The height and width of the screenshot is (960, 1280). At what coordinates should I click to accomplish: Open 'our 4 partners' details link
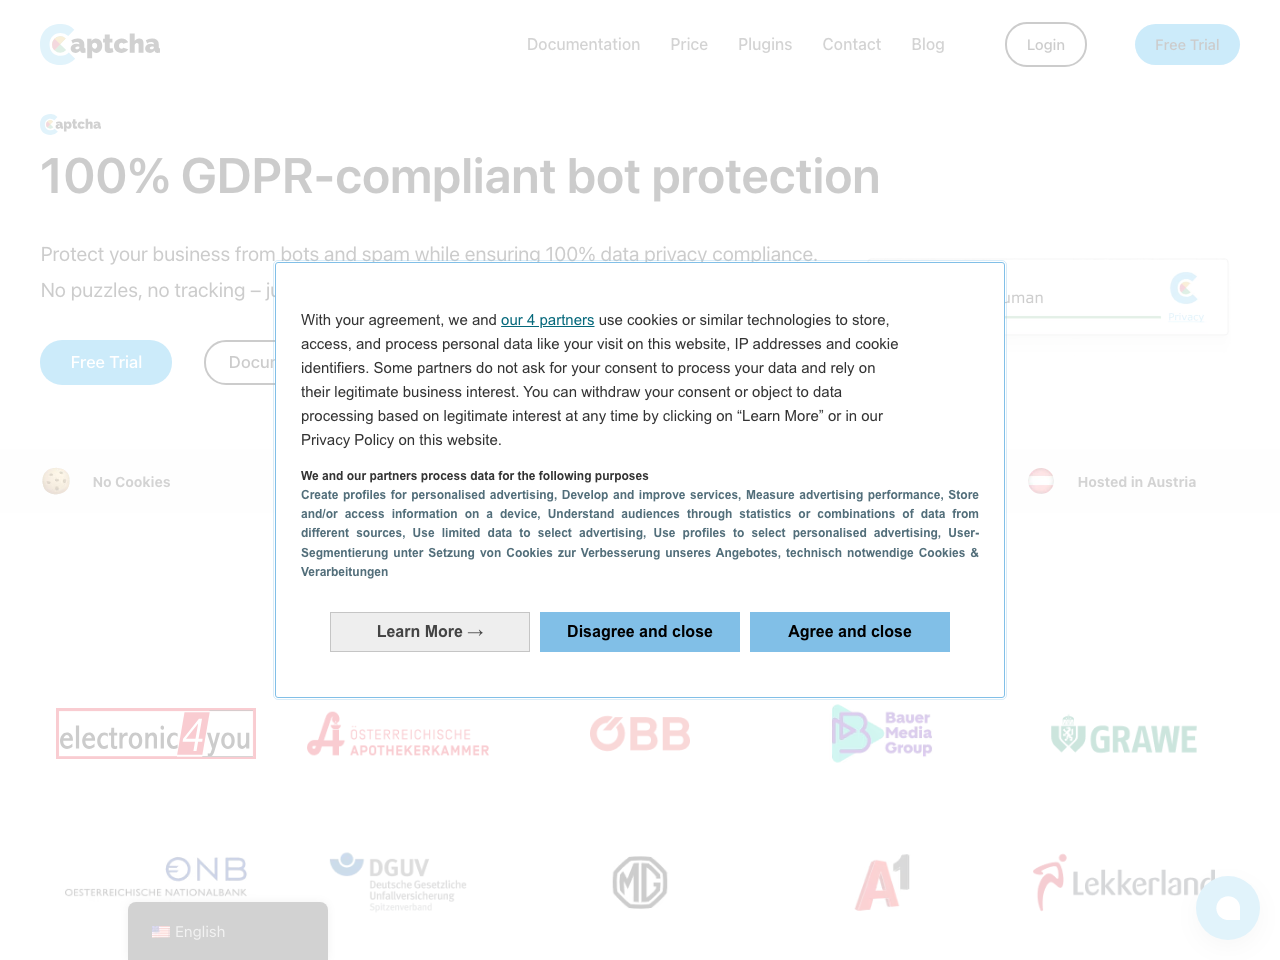[x=547, y=319]
